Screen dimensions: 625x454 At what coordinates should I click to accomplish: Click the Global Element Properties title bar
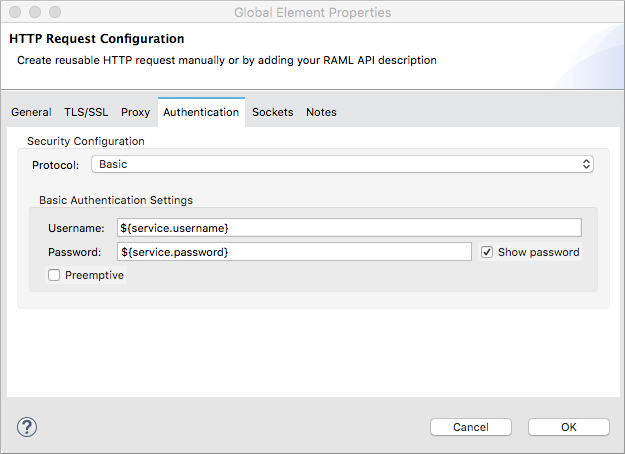click(312, 13)
